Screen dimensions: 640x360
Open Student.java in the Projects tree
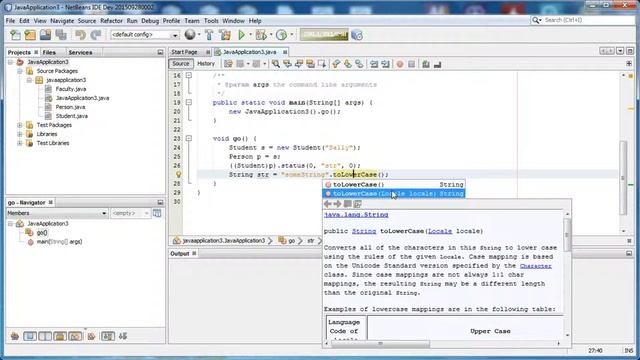(x=71, y=116)
